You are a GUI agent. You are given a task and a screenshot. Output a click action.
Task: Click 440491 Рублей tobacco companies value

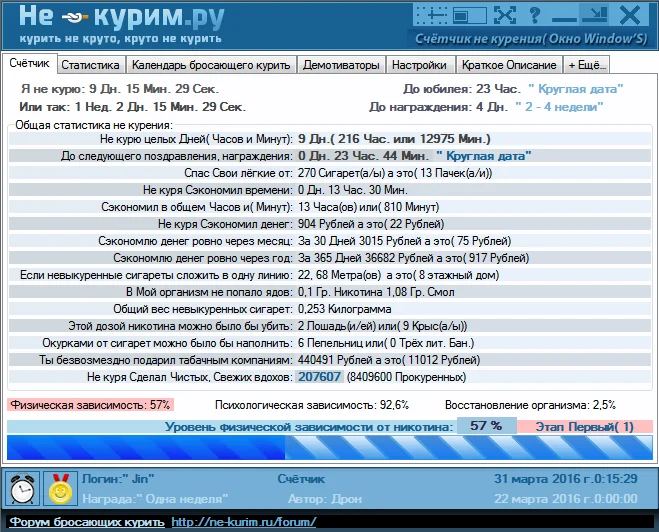click(389, 360)
